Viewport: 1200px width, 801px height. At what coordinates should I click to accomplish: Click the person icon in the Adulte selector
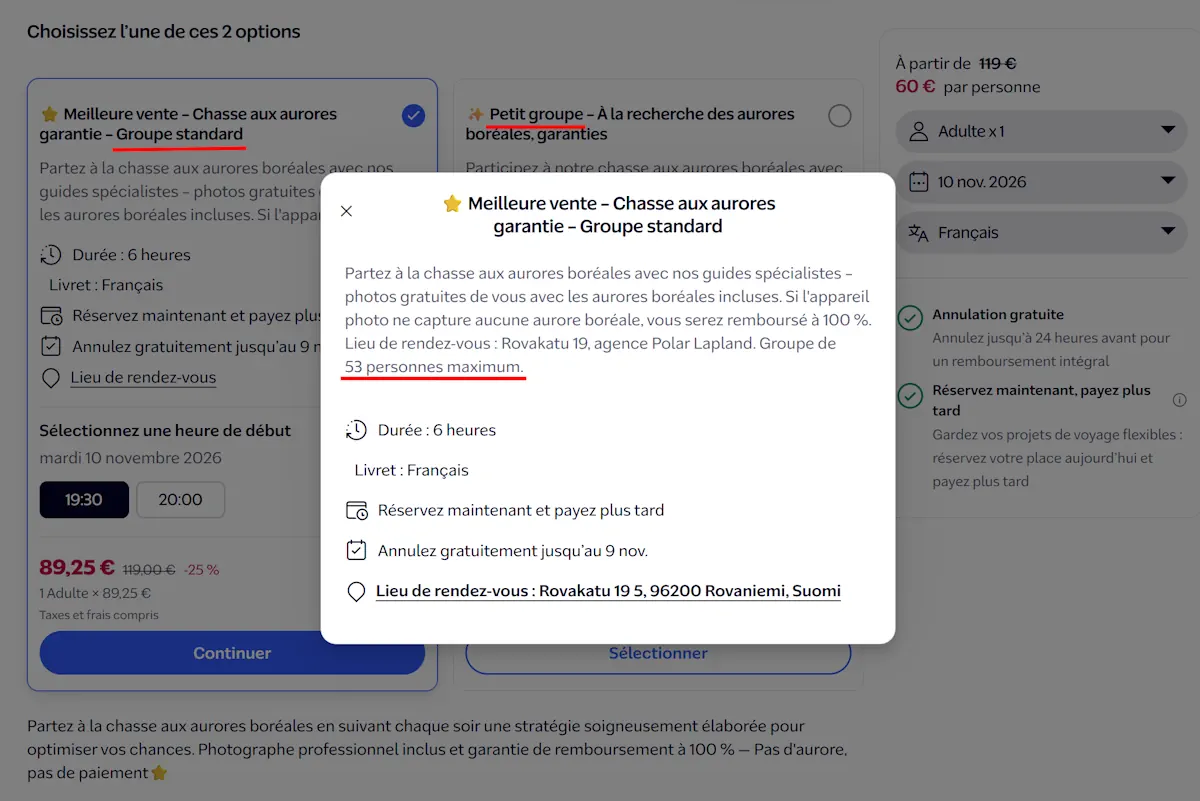point(918,131)
